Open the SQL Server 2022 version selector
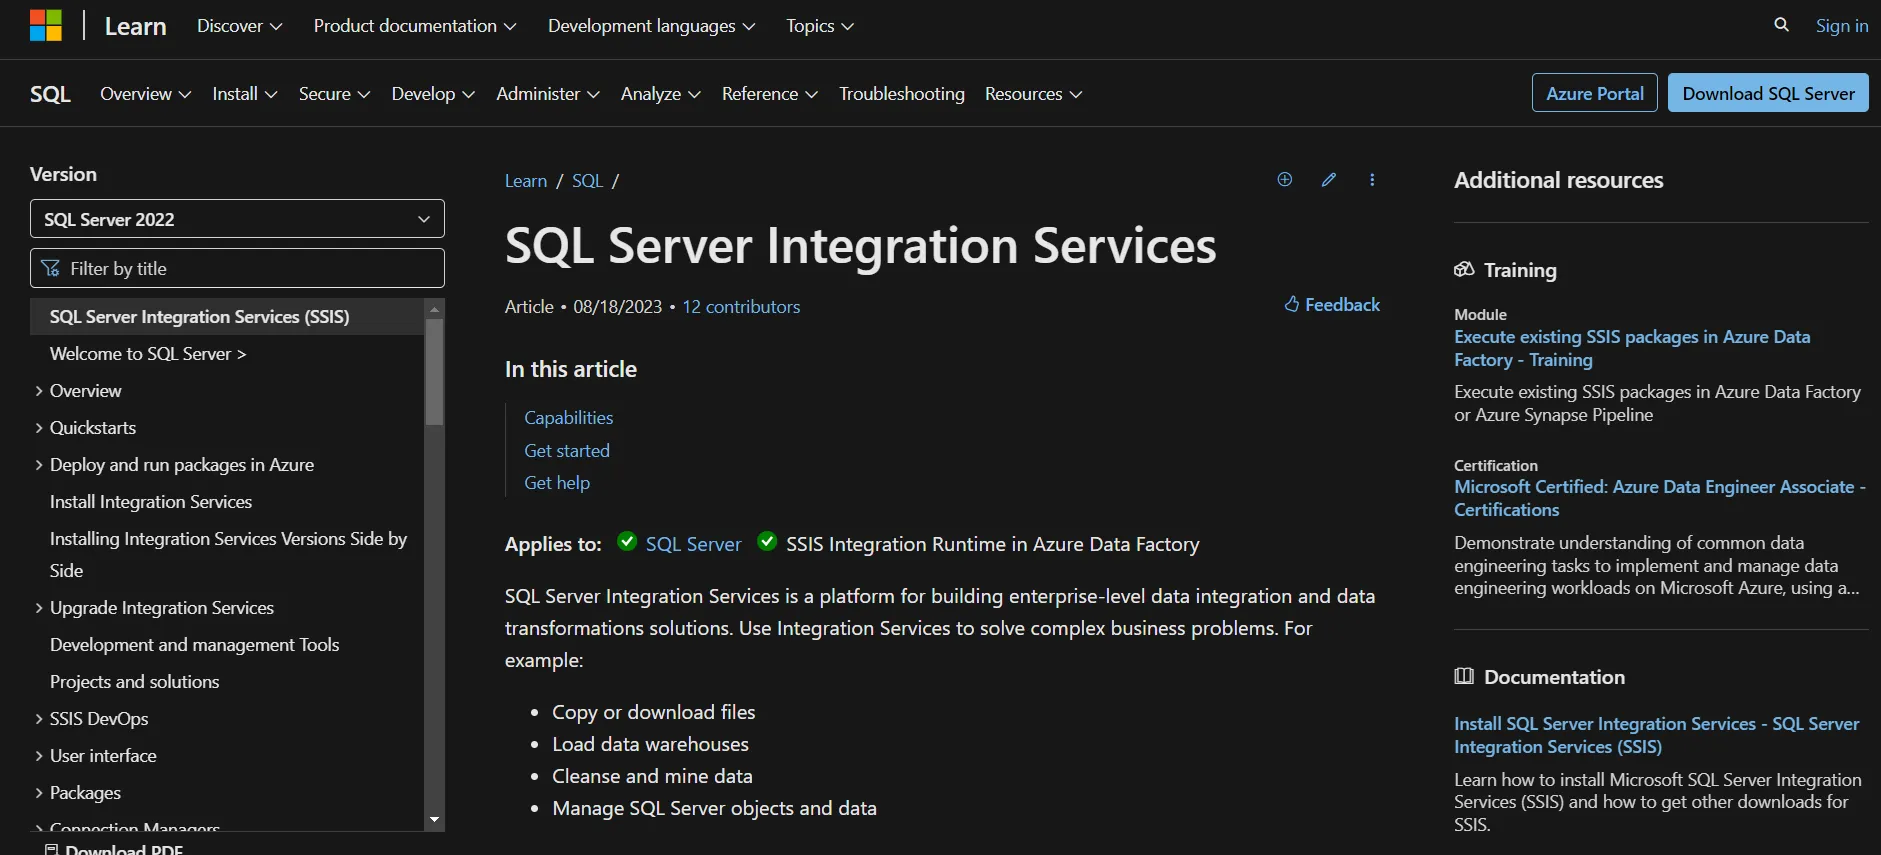The image size is (1881, 855). [237, 219]
